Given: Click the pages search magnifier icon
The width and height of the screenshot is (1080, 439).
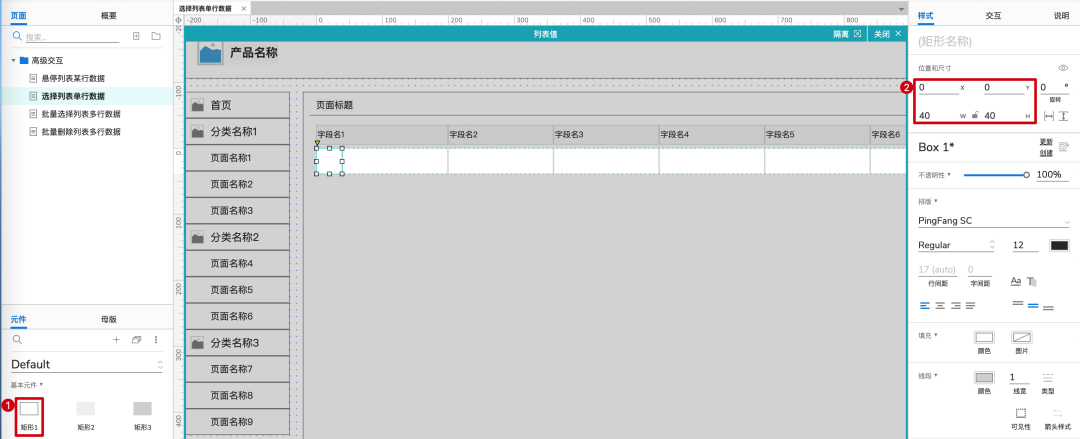Looking at the screenshot, I should click(17, 36).
